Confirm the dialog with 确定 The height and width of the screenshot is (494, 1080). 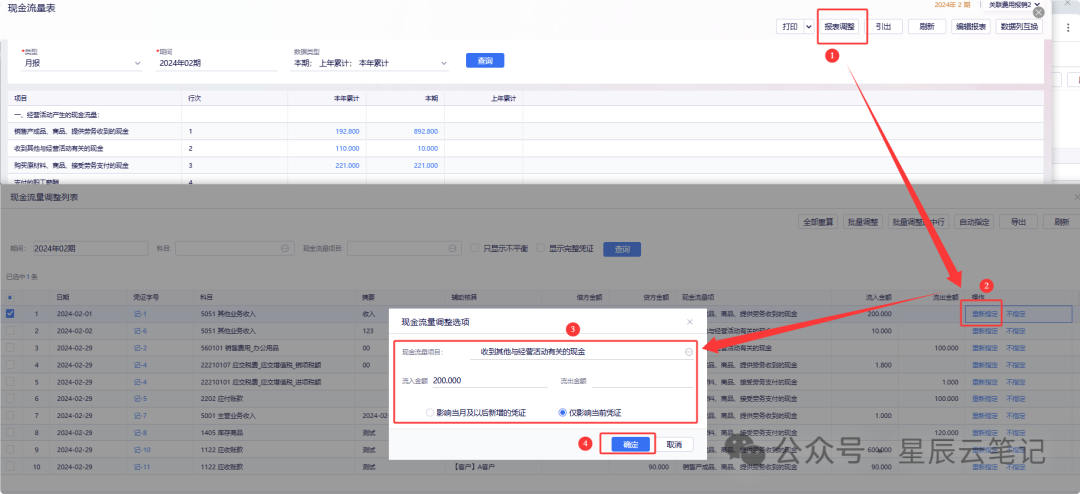tap(630, 444)
